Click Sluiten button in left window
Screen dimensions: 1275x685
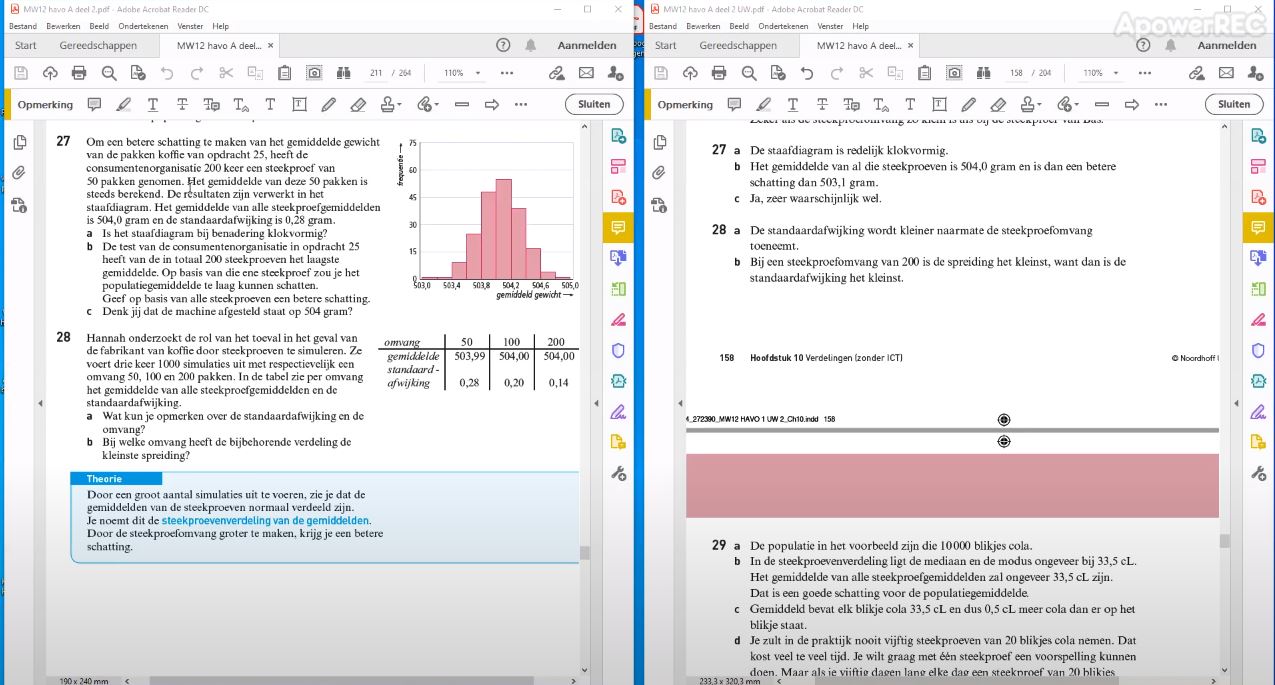pyautogui.click(x=594, y=104)
